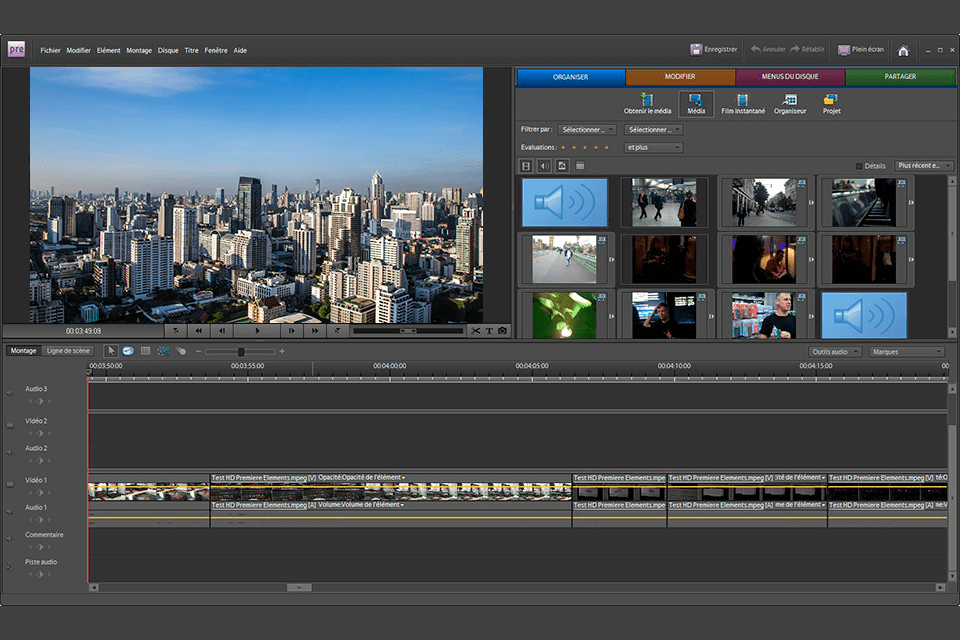The image size is (960, 640).
Task: Go to the home icon in title bar
Action: point(903,50)
